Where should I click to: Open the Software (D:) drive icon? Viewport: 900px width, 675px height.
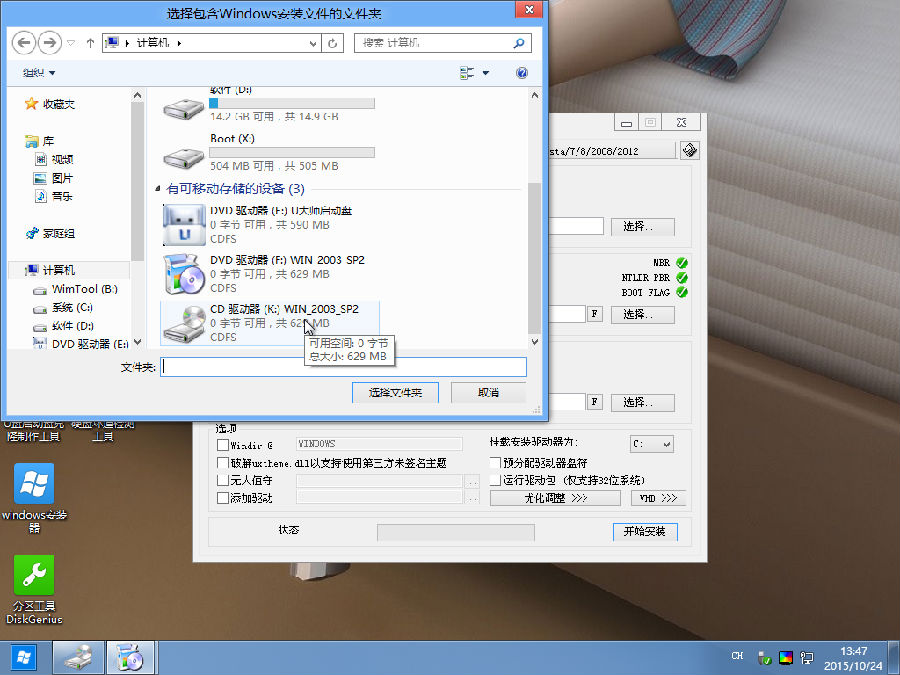[x=183, y=107]
